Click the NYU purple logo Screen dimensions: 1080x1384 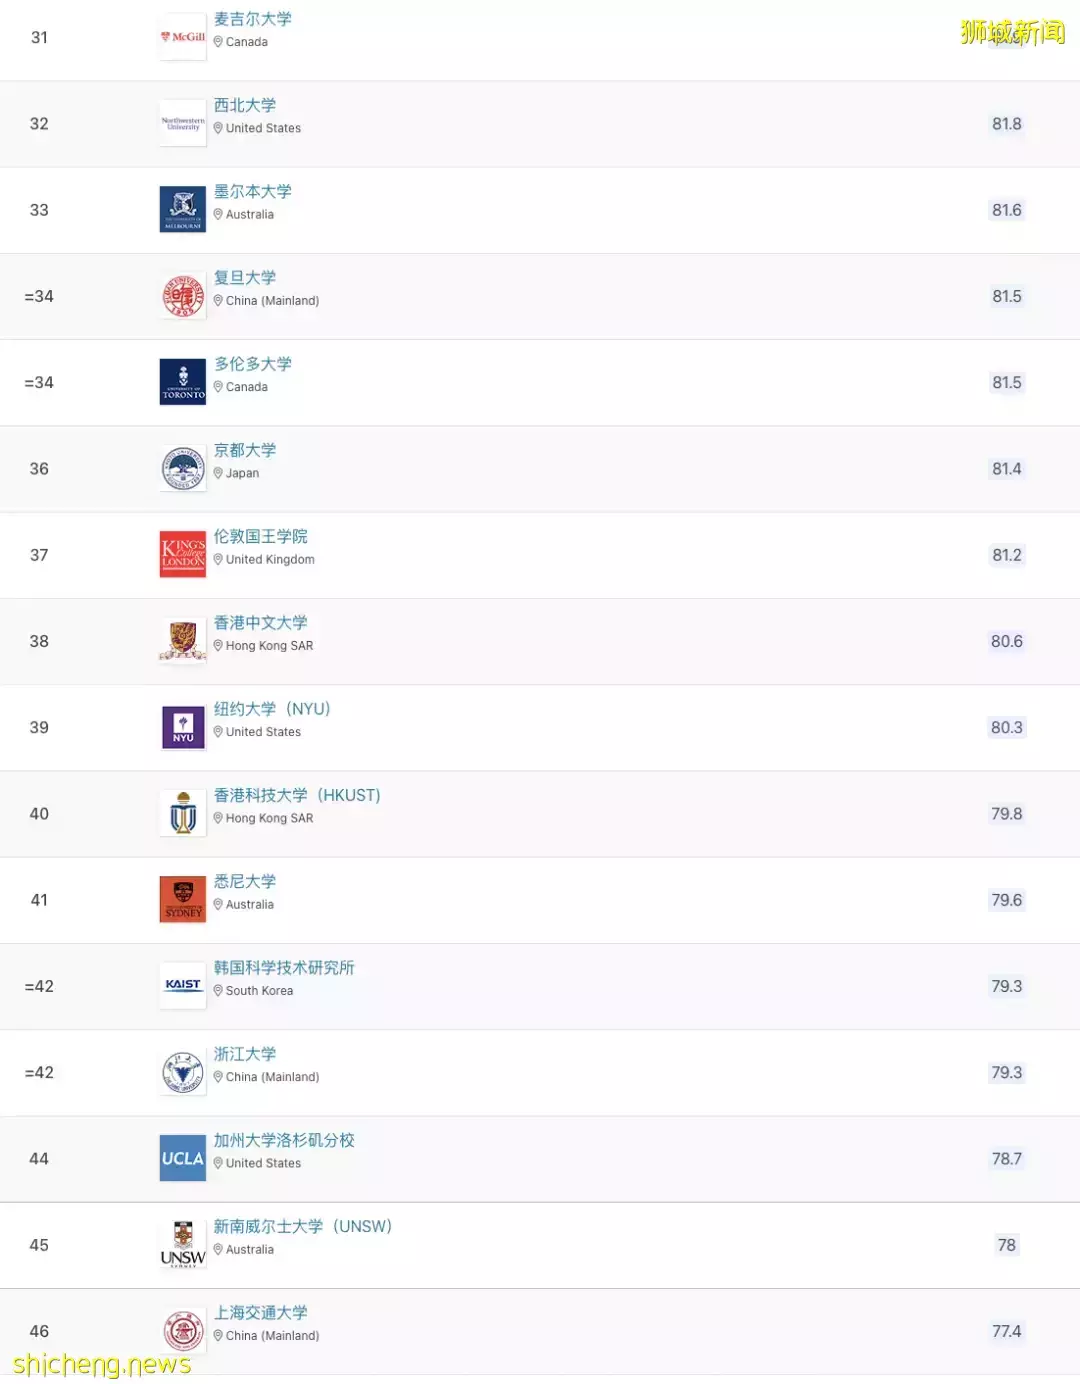click(x=183, y=727)
